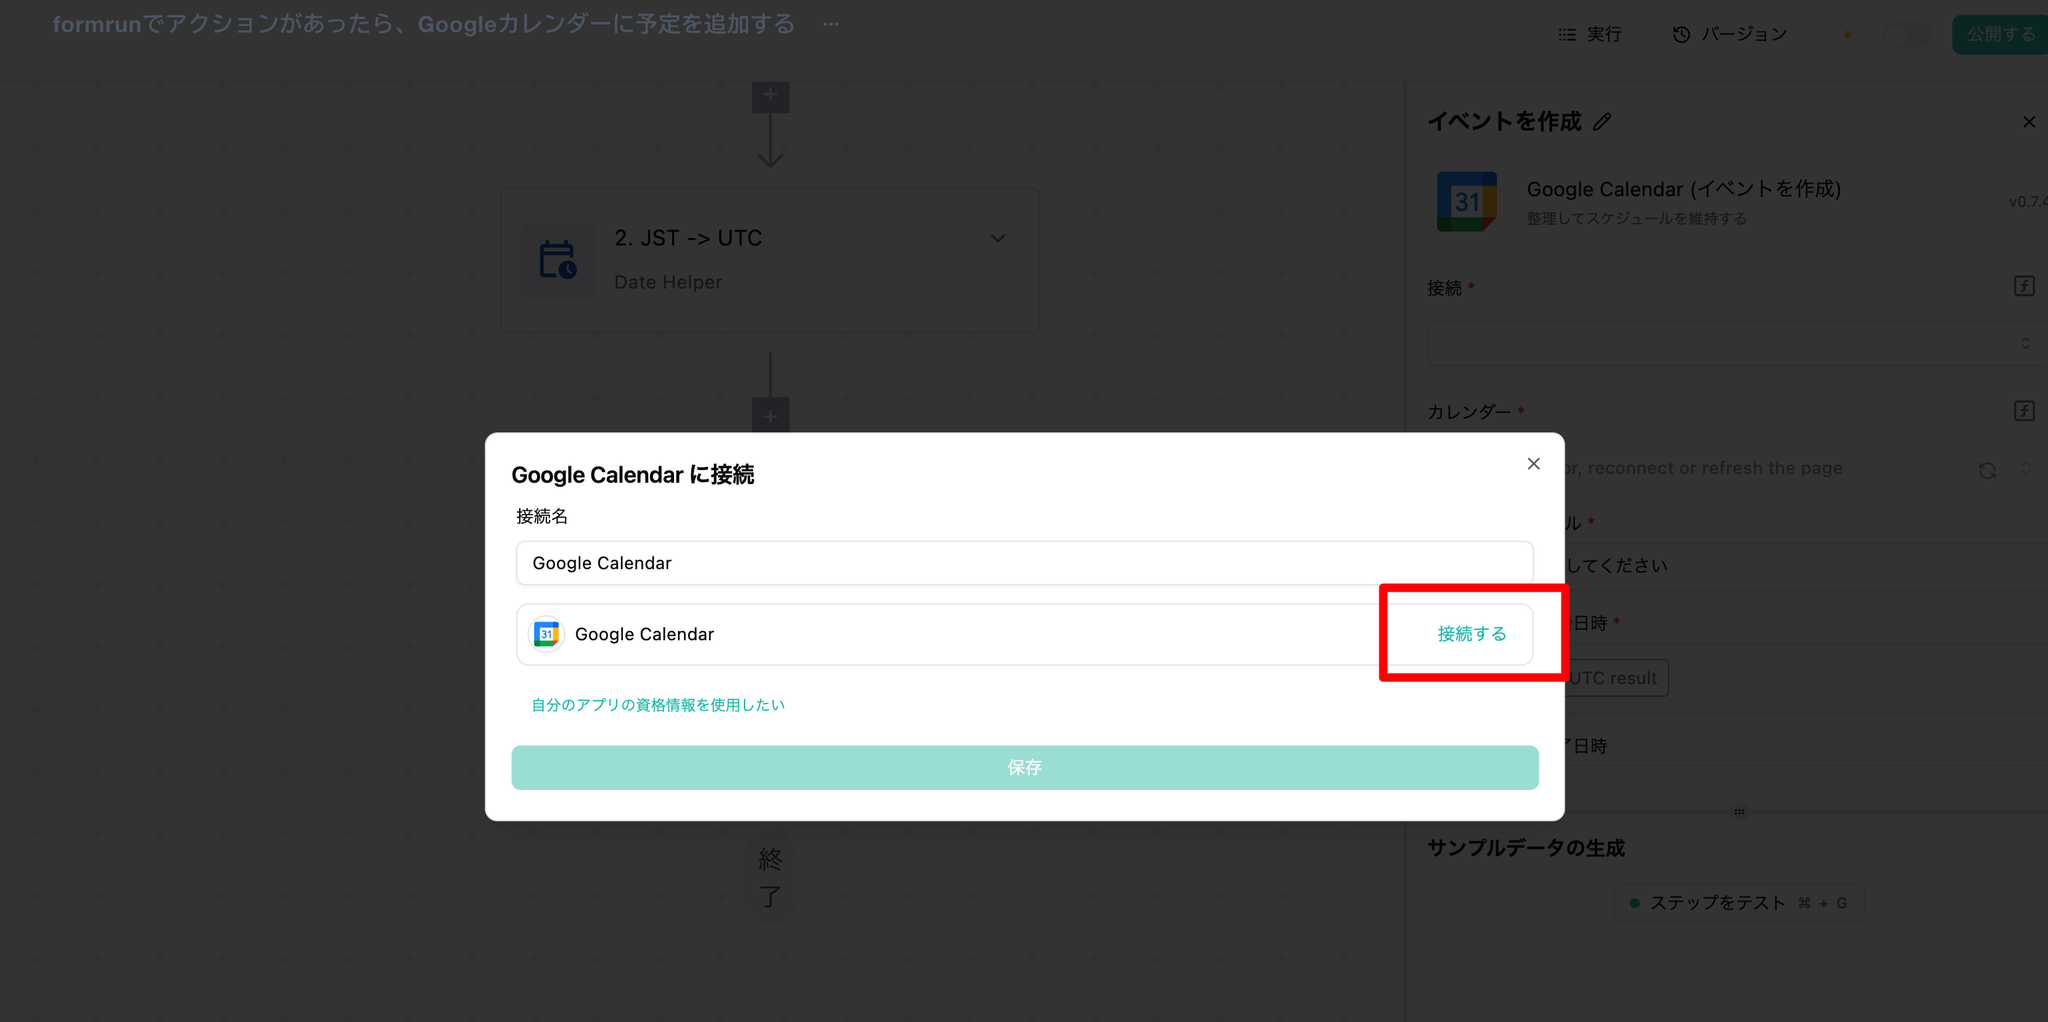2048x1022 pixels.
Task: Click the サンプルデータの生成 heading
Action: coord(1526,848)
